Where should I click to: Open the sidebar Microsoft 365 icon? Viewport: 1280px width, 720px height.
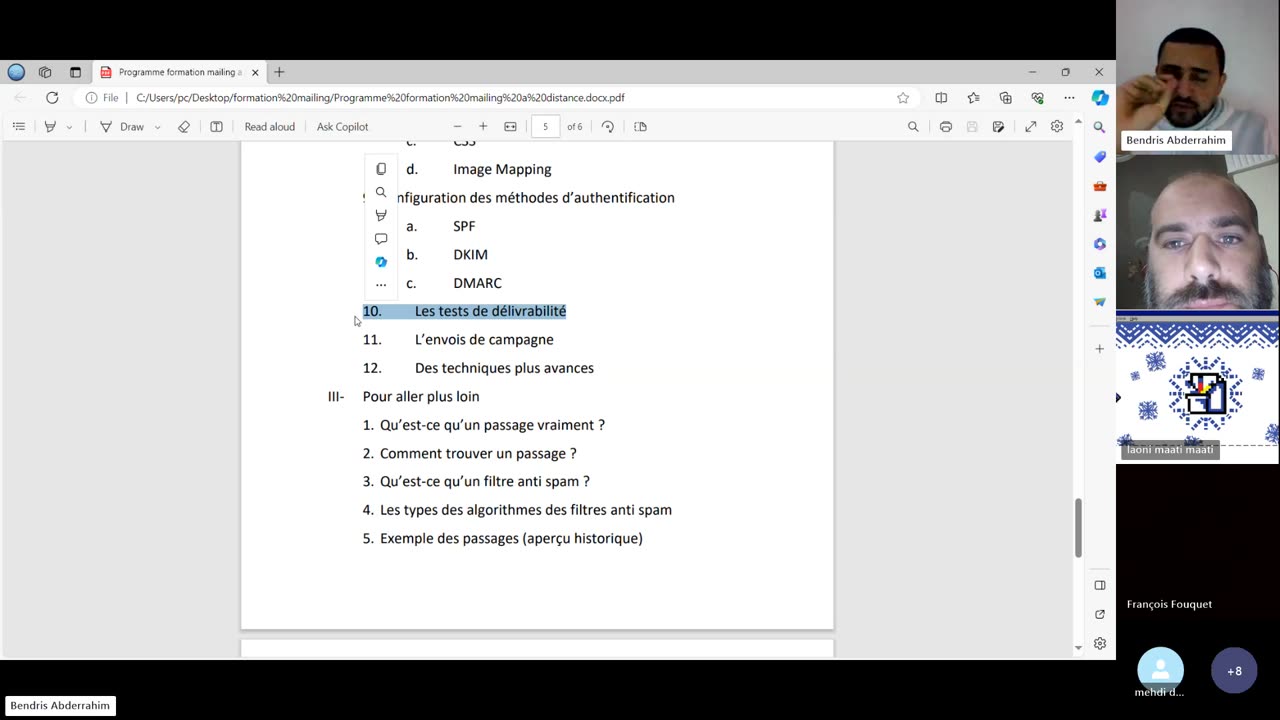[x=1100, y=244]
